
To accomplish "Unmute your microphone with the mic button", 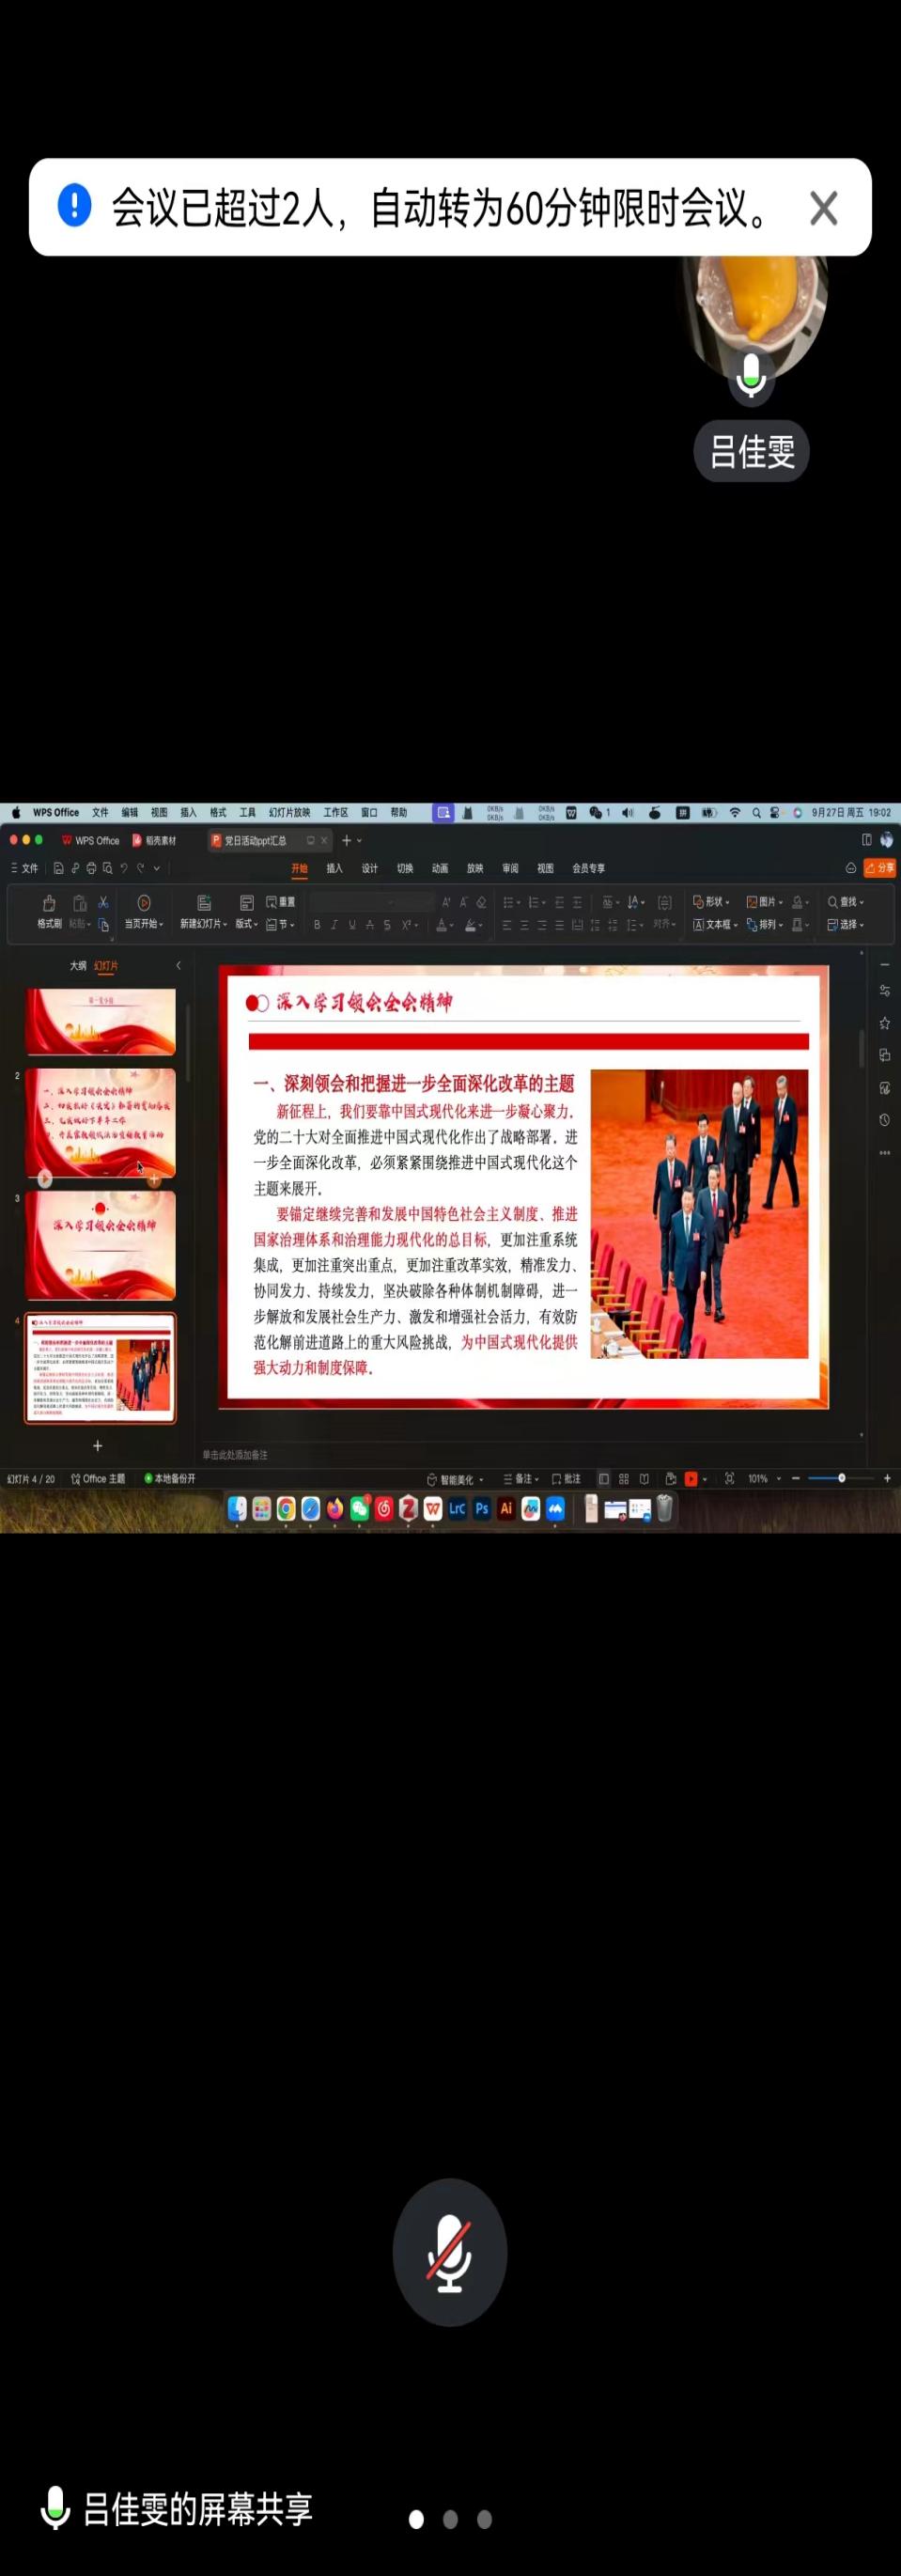I will (449, 2251).
